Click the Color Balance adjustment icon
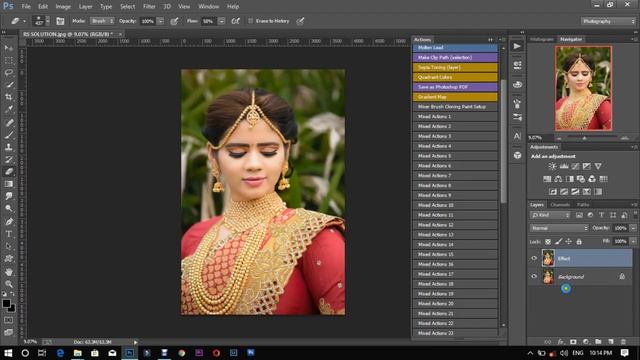The height and width of the screenshot is (360, 640). (x=558, y=179)
